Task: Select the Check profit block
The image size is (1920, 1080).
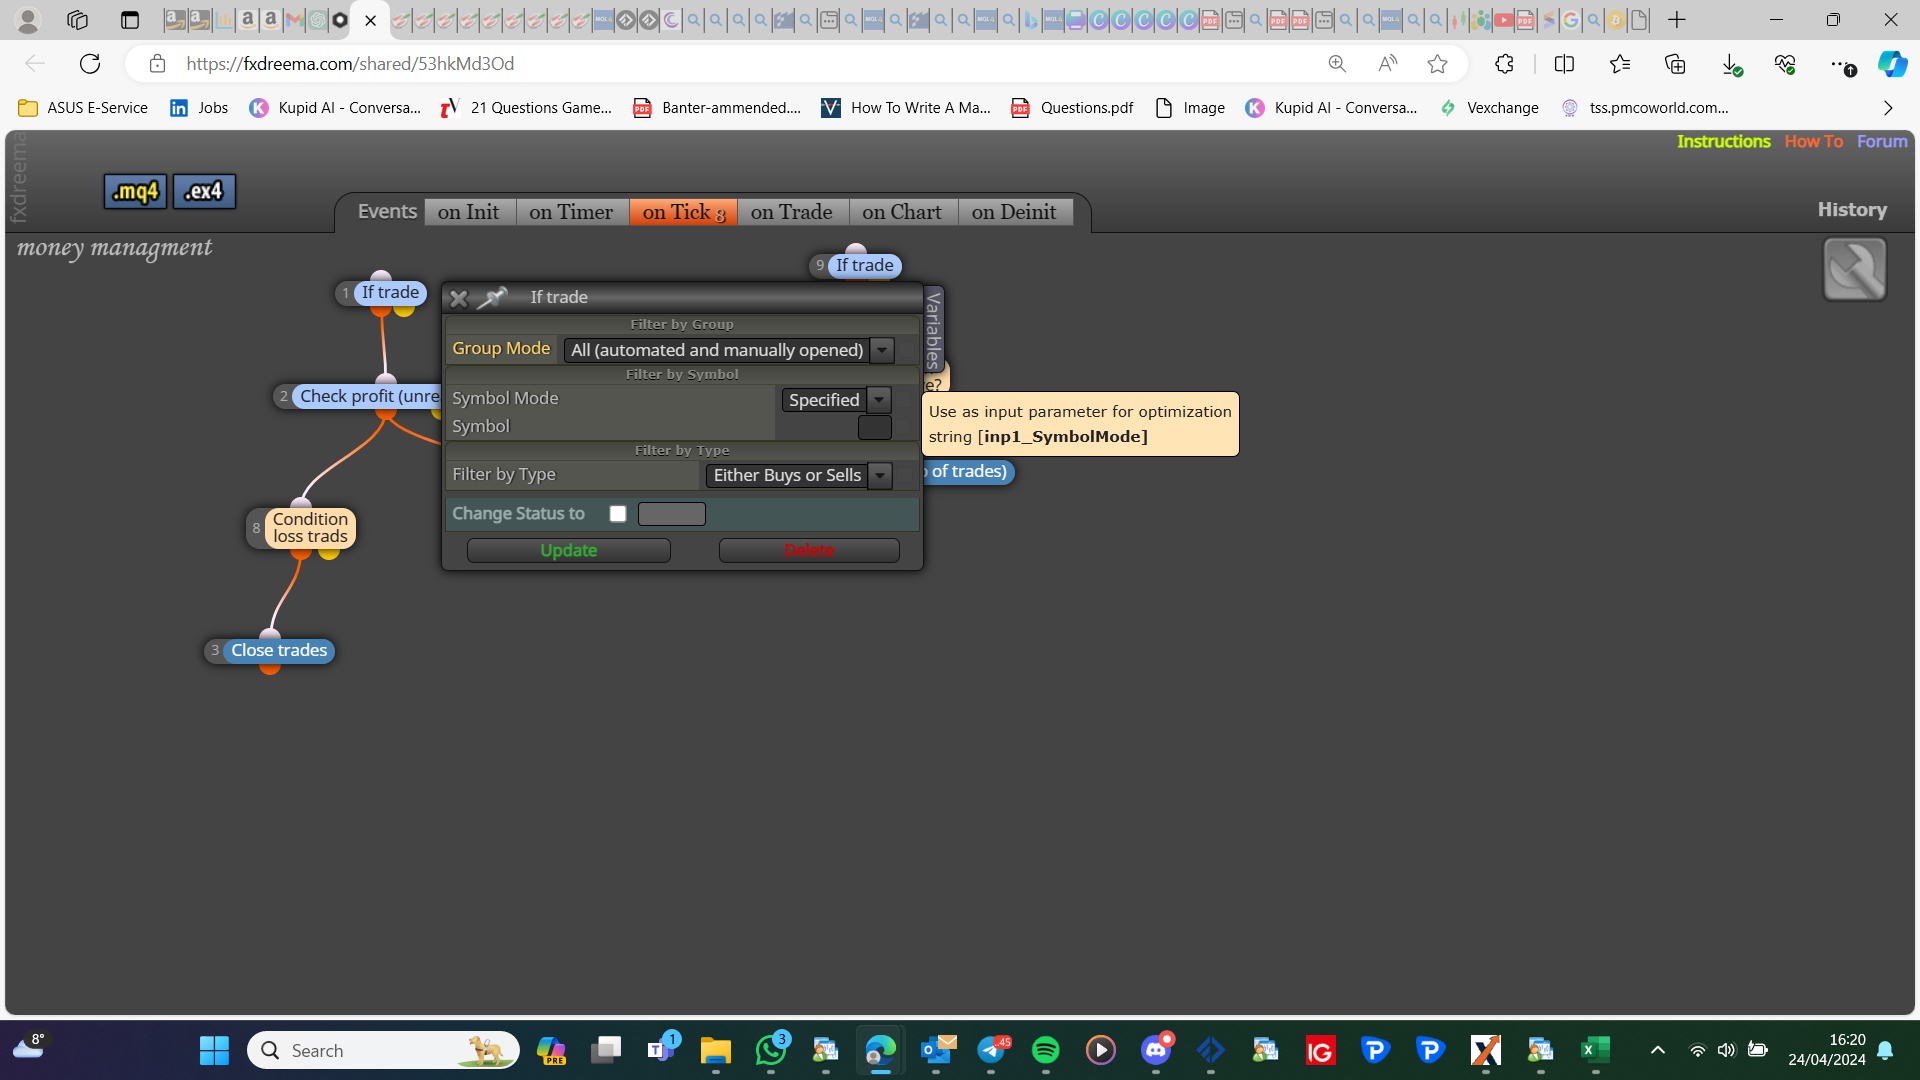Action: coord(368,396)
